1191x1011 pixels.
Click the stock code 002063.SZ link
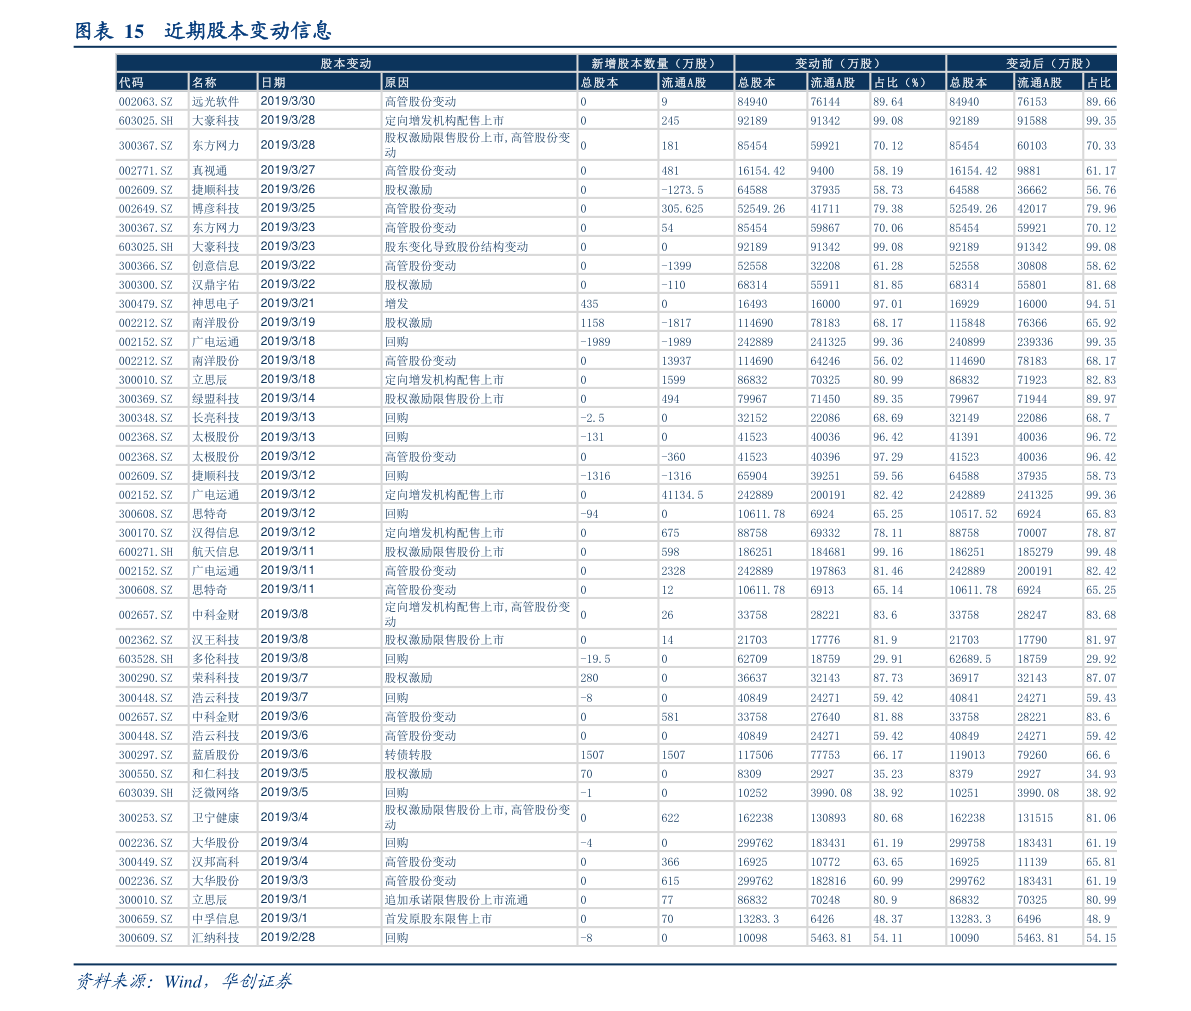tap(147, 99)
